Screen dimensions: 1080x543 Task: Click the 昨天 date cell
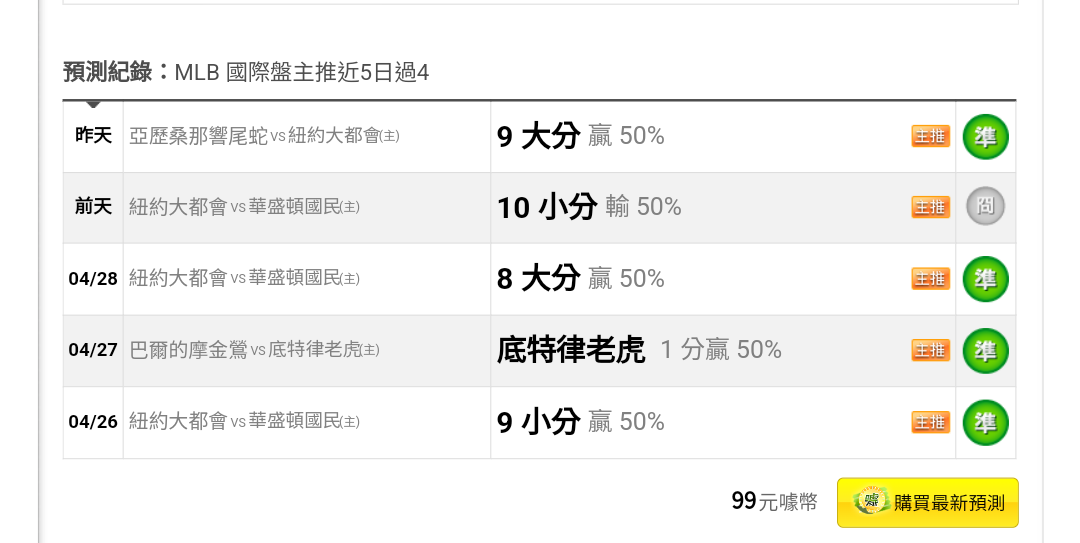[x=93, y=136]
